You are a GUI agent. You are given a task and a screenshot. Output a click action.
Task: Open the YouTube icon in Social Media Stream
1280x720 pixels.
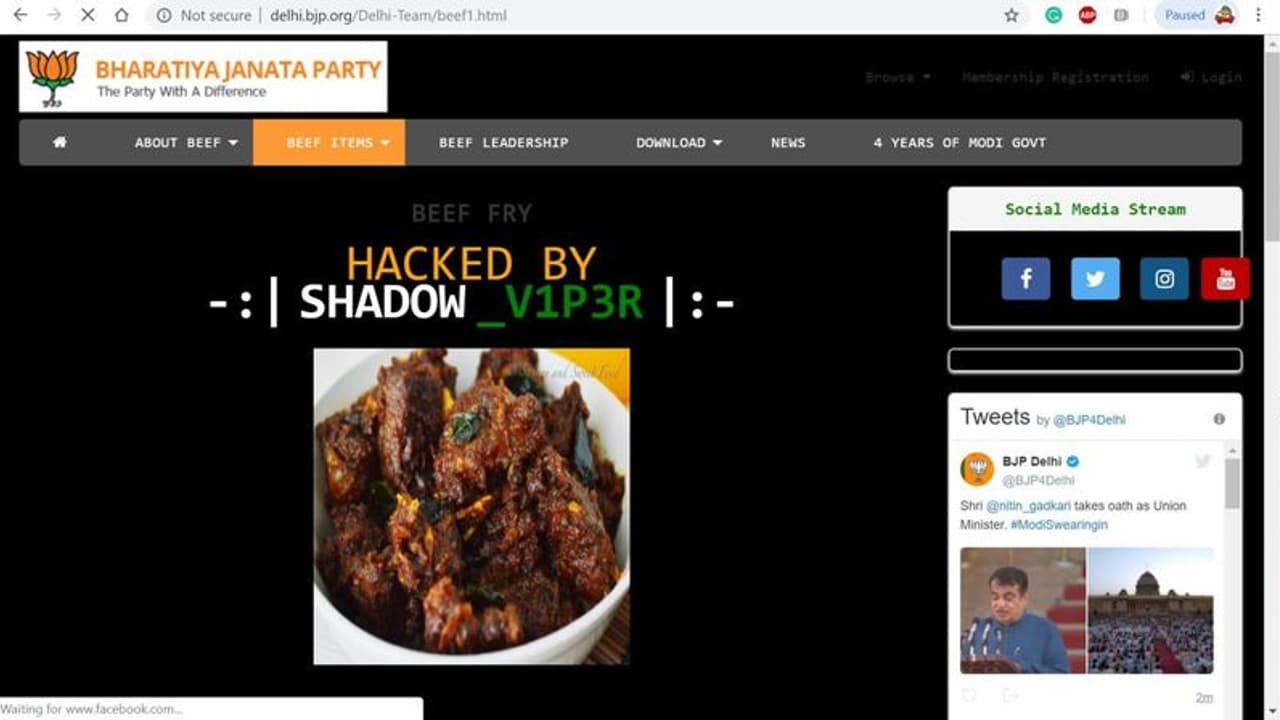[1225, 279]
